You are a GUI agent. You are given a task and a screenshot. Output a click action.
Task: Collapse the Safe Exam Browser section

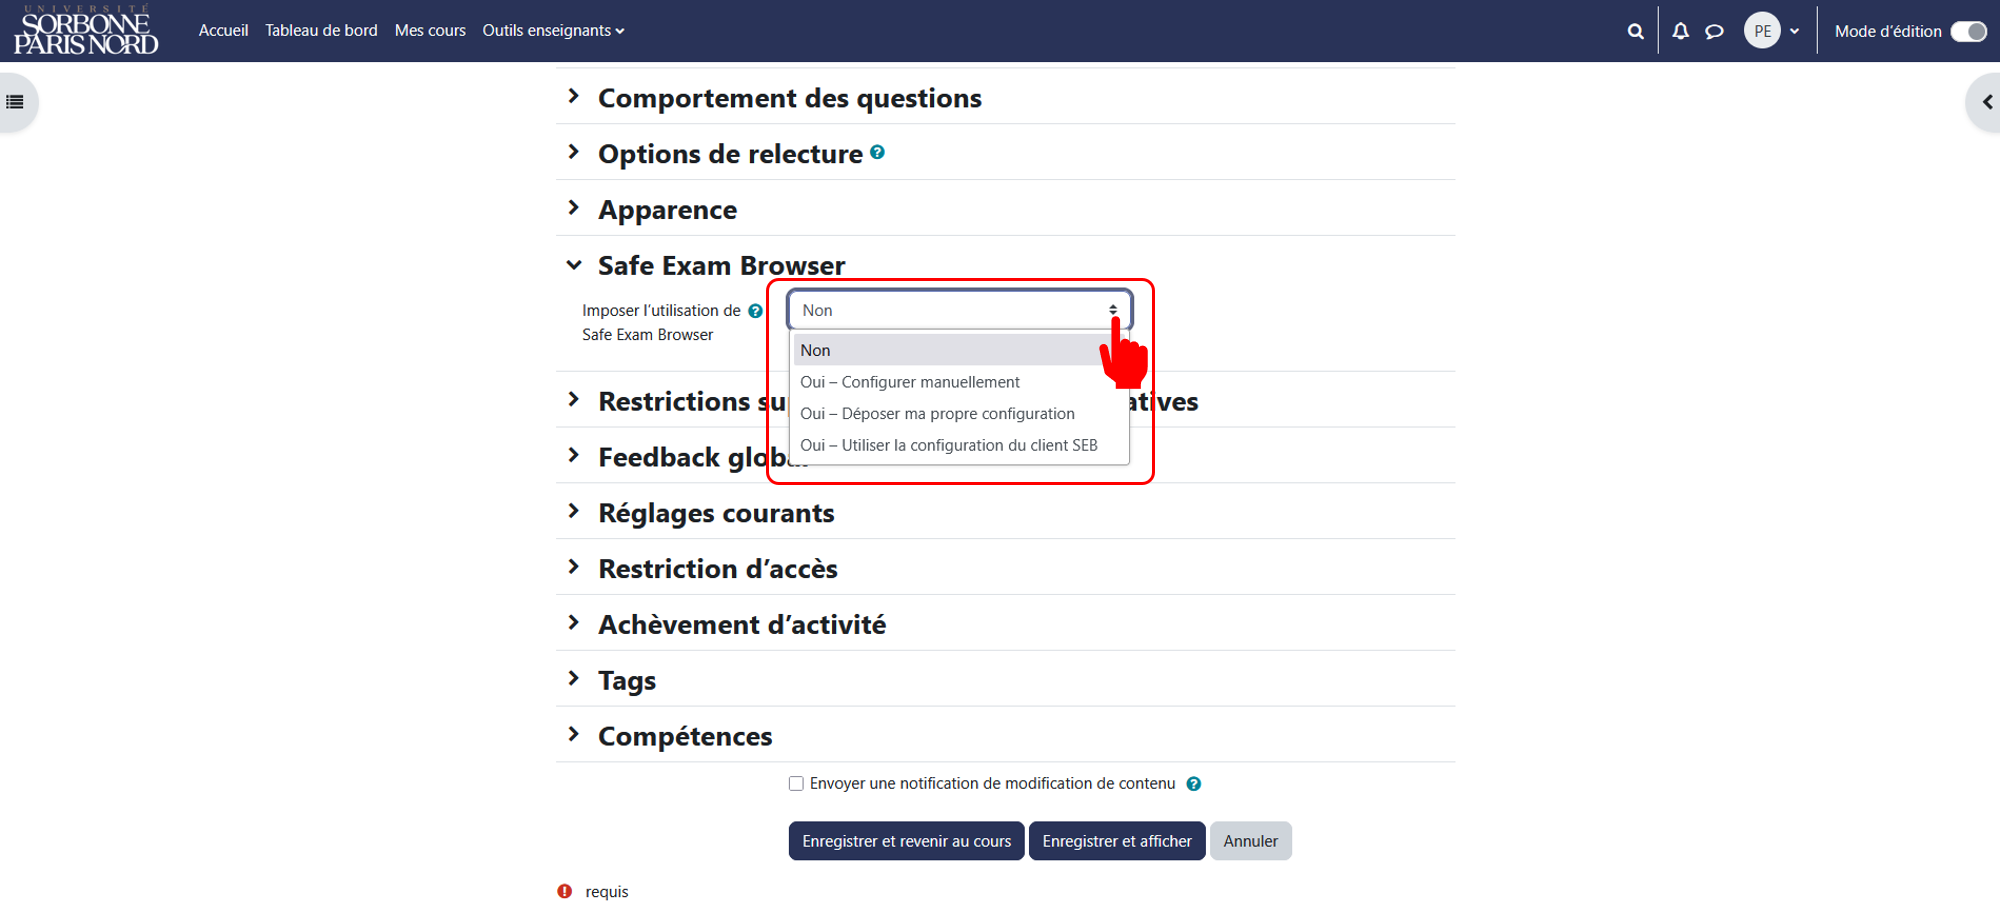click(x=573, y=265)
